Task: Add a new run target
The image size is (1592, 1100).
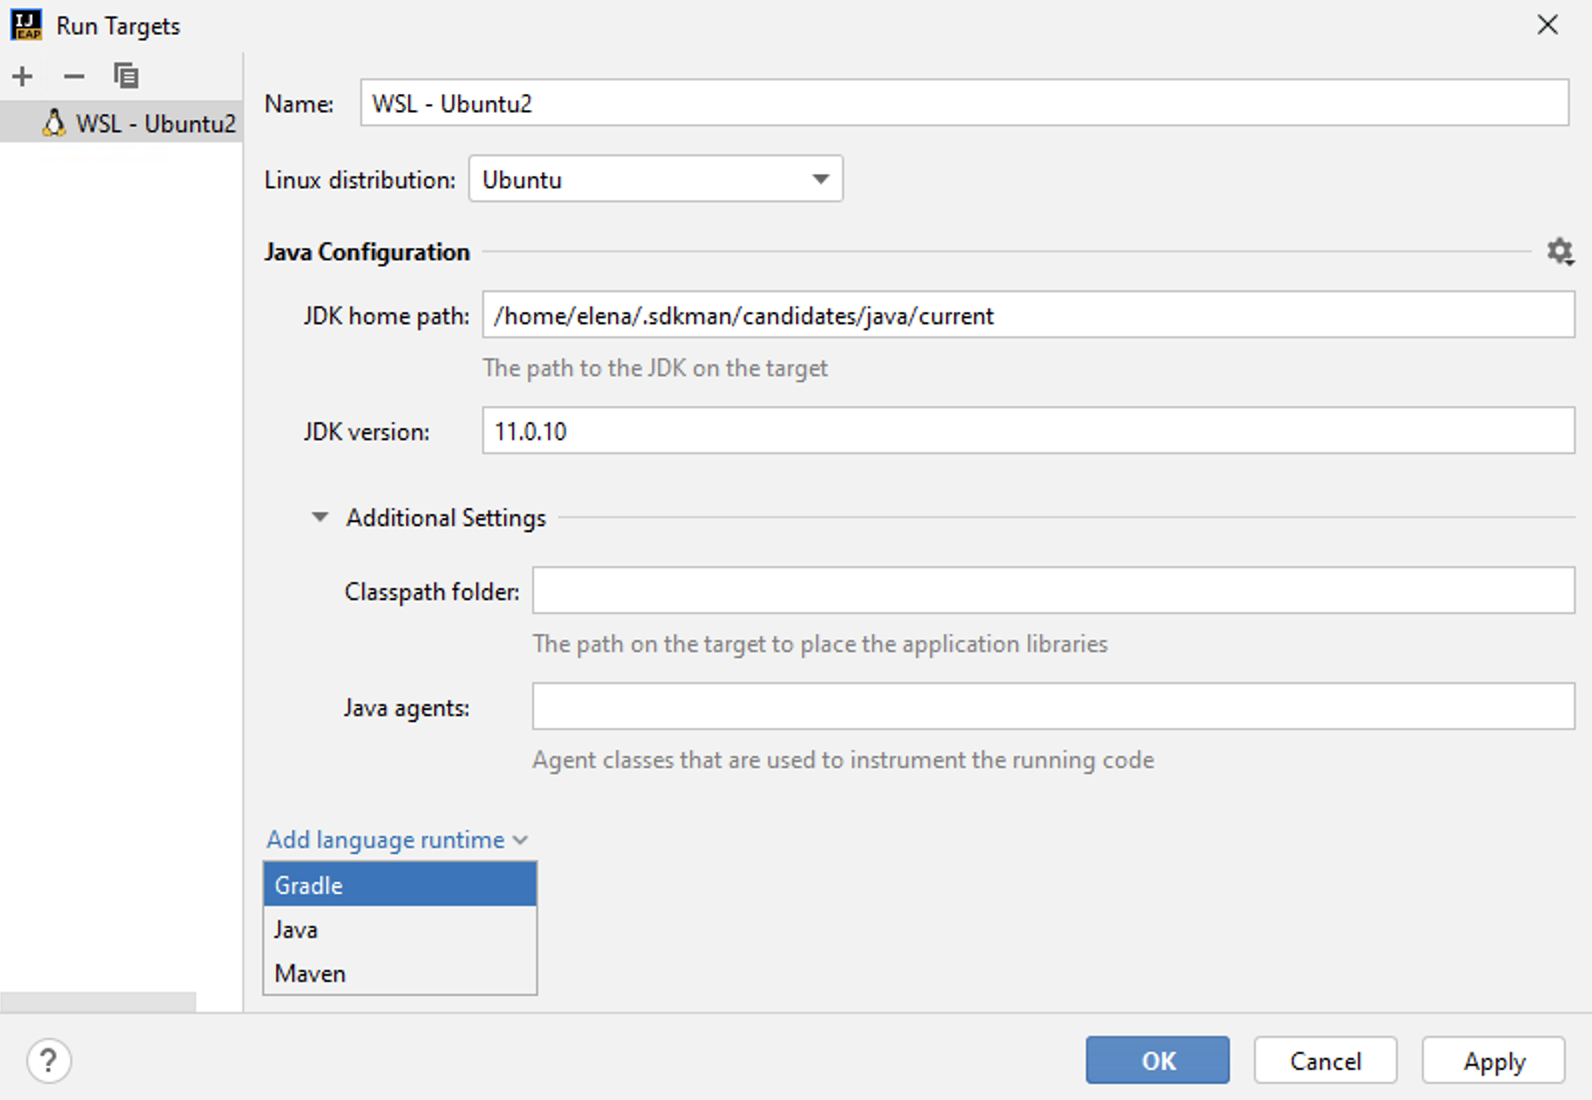Action: point(22,76)
